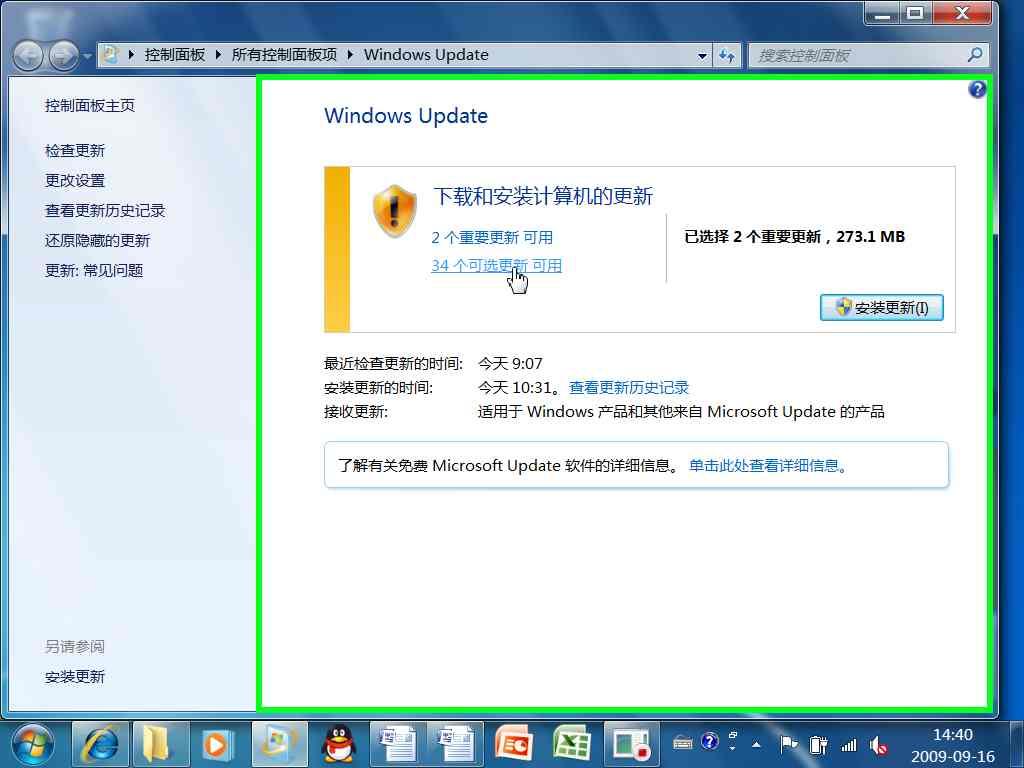
Task: Open PowerPoint from the taskbar
Action: coord(514,743)
